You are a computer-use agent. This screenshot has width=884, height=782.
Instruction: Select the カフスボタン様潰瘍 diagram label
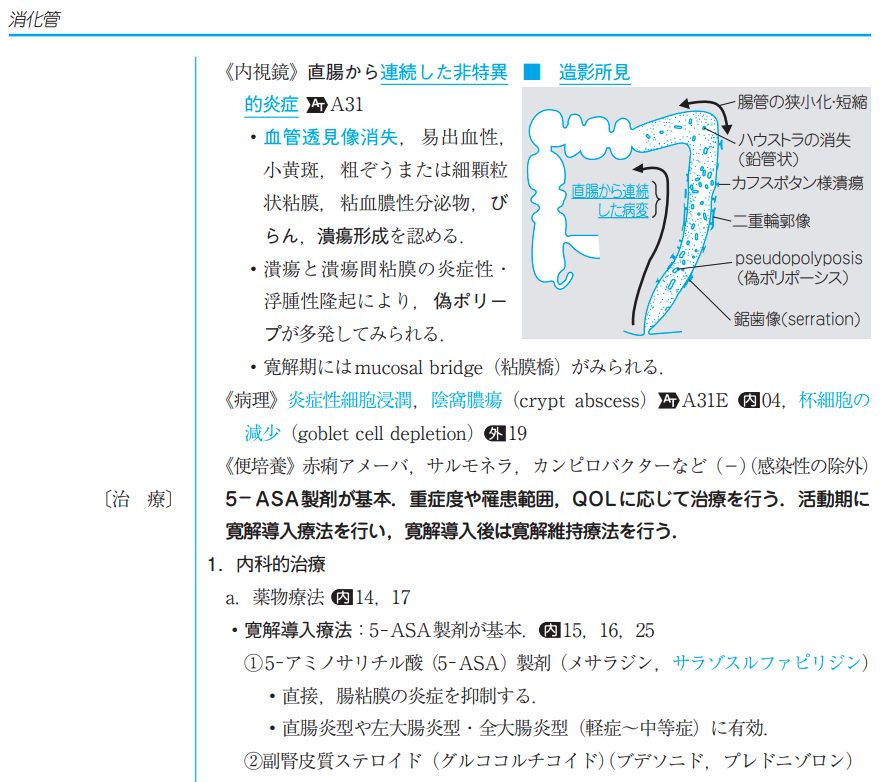tap(798, 184)
